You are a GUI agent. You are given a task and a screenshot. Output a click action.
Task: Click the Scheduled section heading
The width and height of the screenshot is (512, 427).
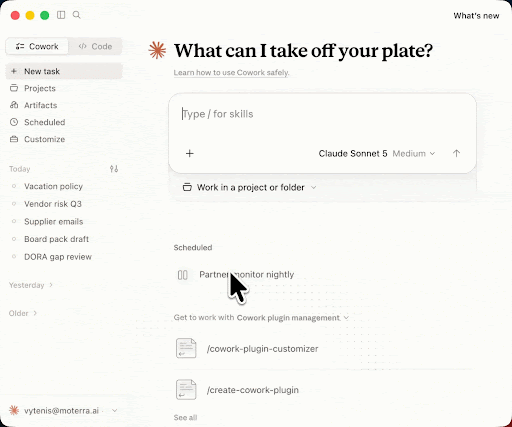[x=193, y=248]
